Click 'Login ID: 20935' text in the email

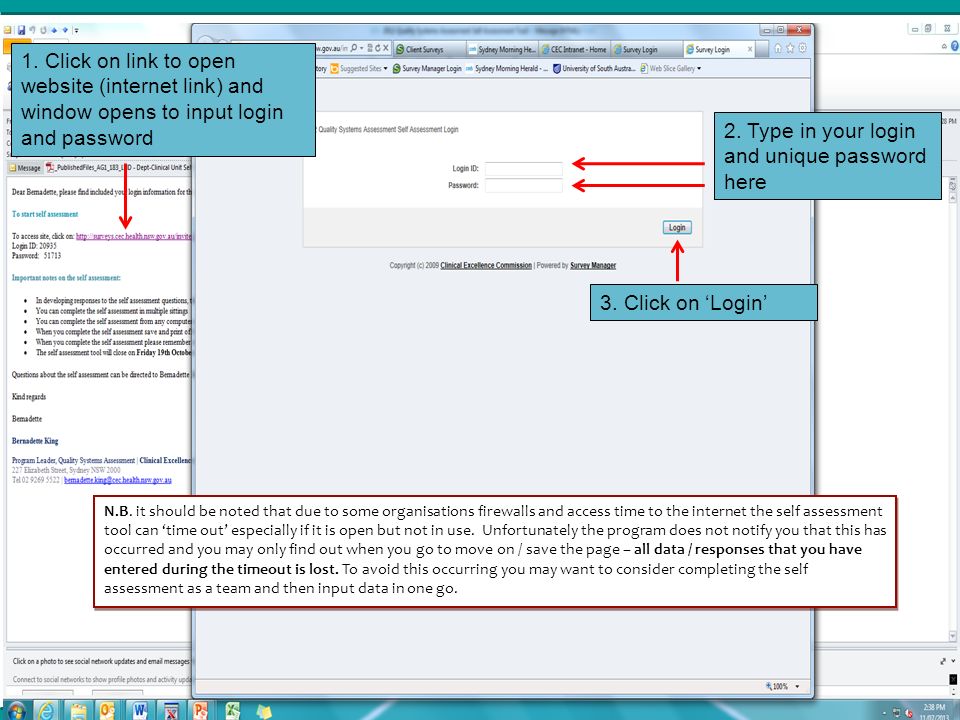point(34,246)
